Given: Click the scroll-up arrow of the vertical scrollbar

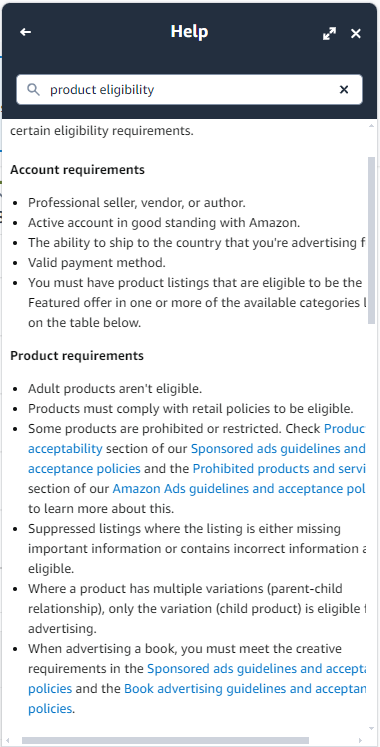Looking at the screenshot, I should point(371,125).
